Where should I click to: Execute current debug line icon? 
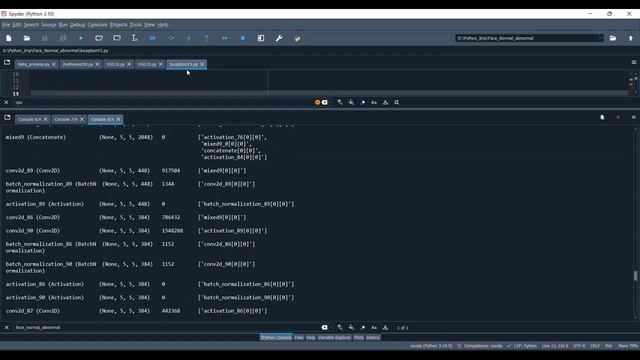click(x=171, y=38)
